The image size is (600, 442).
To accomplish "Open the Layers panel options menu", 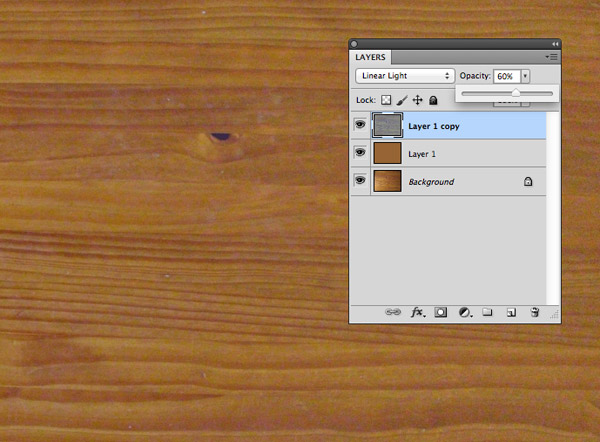I will click(x=551, y=58).
